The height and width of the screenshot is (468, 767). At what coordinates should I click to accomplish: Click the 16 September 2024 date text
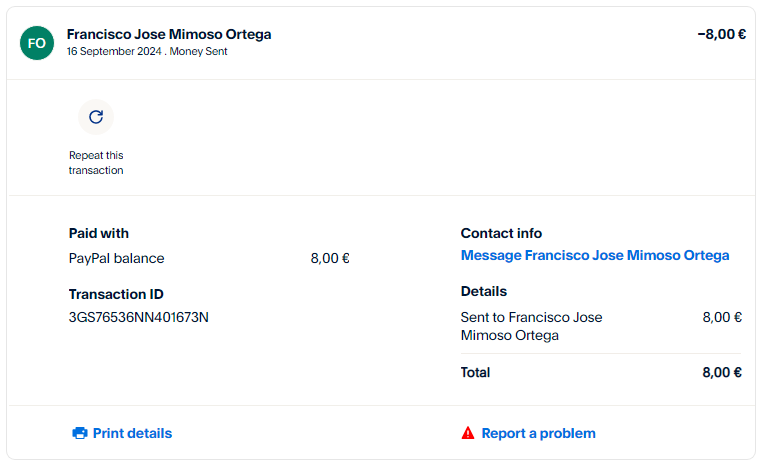pyautogui.click(x=115, y=51)
